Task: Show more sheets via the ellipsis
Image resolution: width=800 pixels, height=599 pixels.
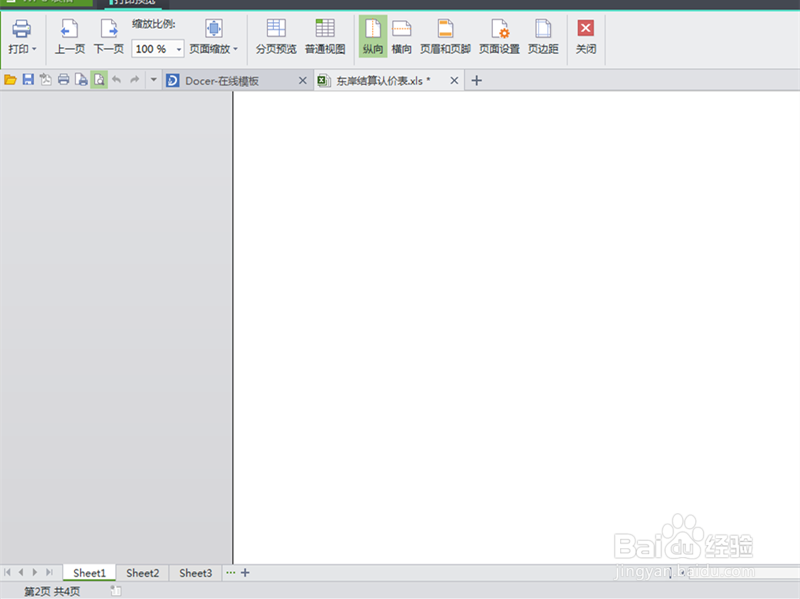Action: 231,572
